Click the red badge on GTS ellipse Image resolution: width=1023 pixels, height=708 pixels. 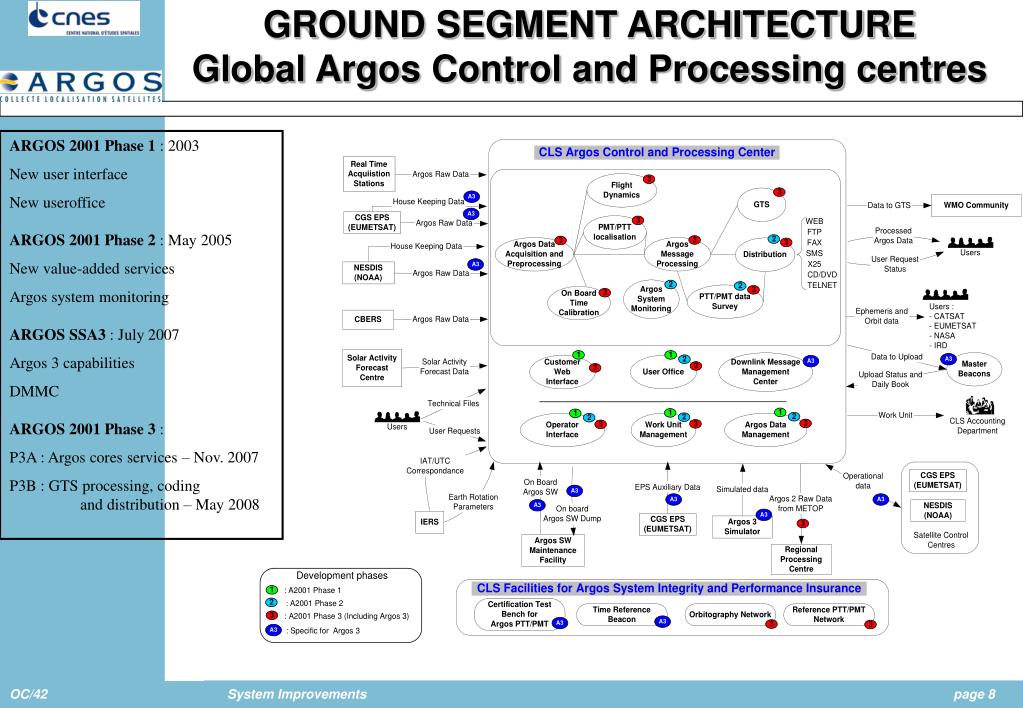point(779,192)
